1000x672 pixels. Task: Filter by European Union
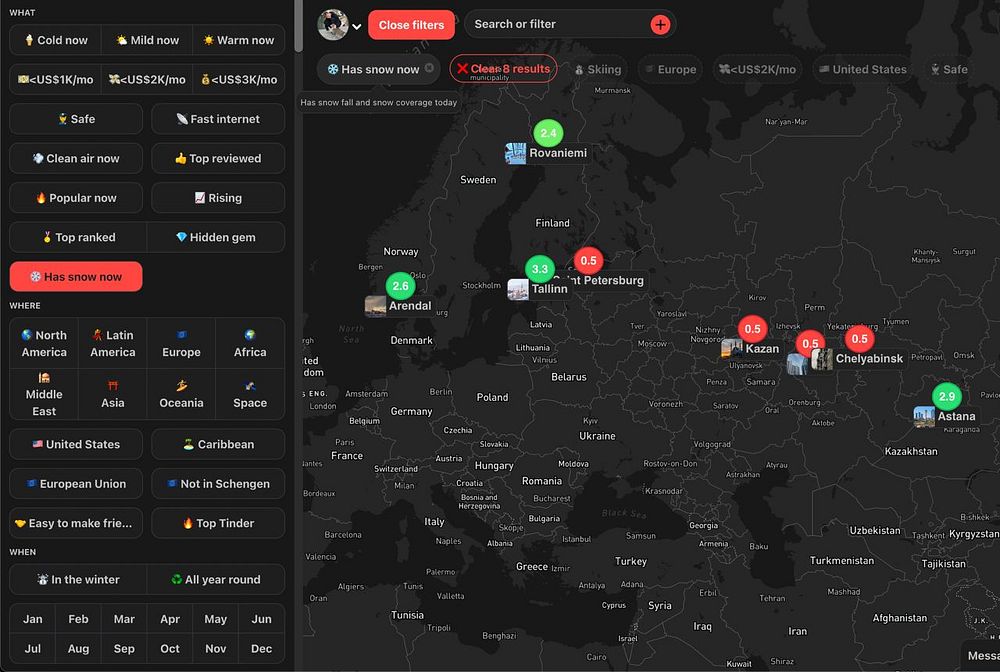tap(76, 484)
